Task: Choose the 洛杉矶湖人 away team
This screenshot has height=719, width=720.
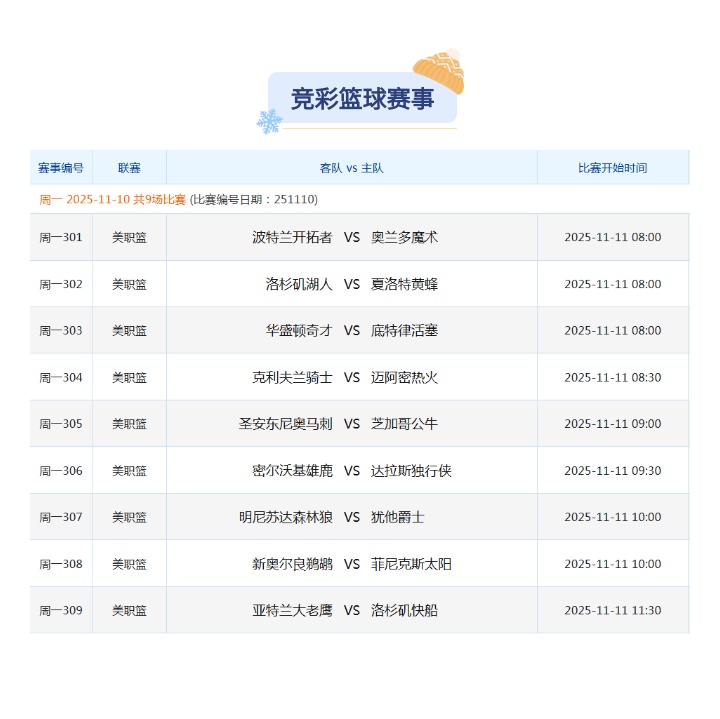Action: (298, 284)
